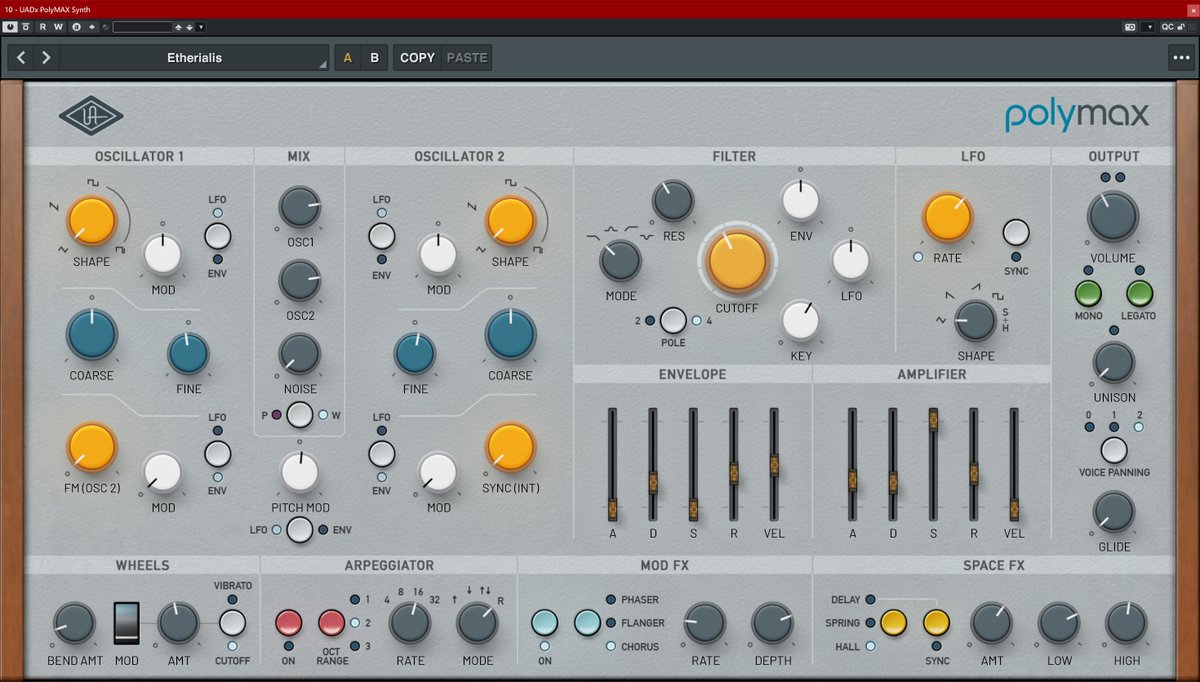Click the filter KEY knob
This screenshot has width=1200, height=682.
(x=800, y=320)
